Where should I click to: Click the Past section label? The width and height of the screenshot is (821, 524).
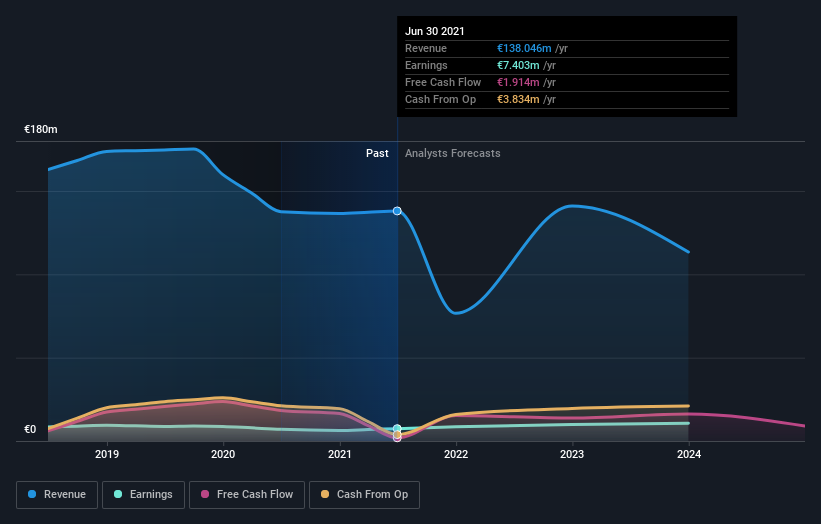(377, 153)
